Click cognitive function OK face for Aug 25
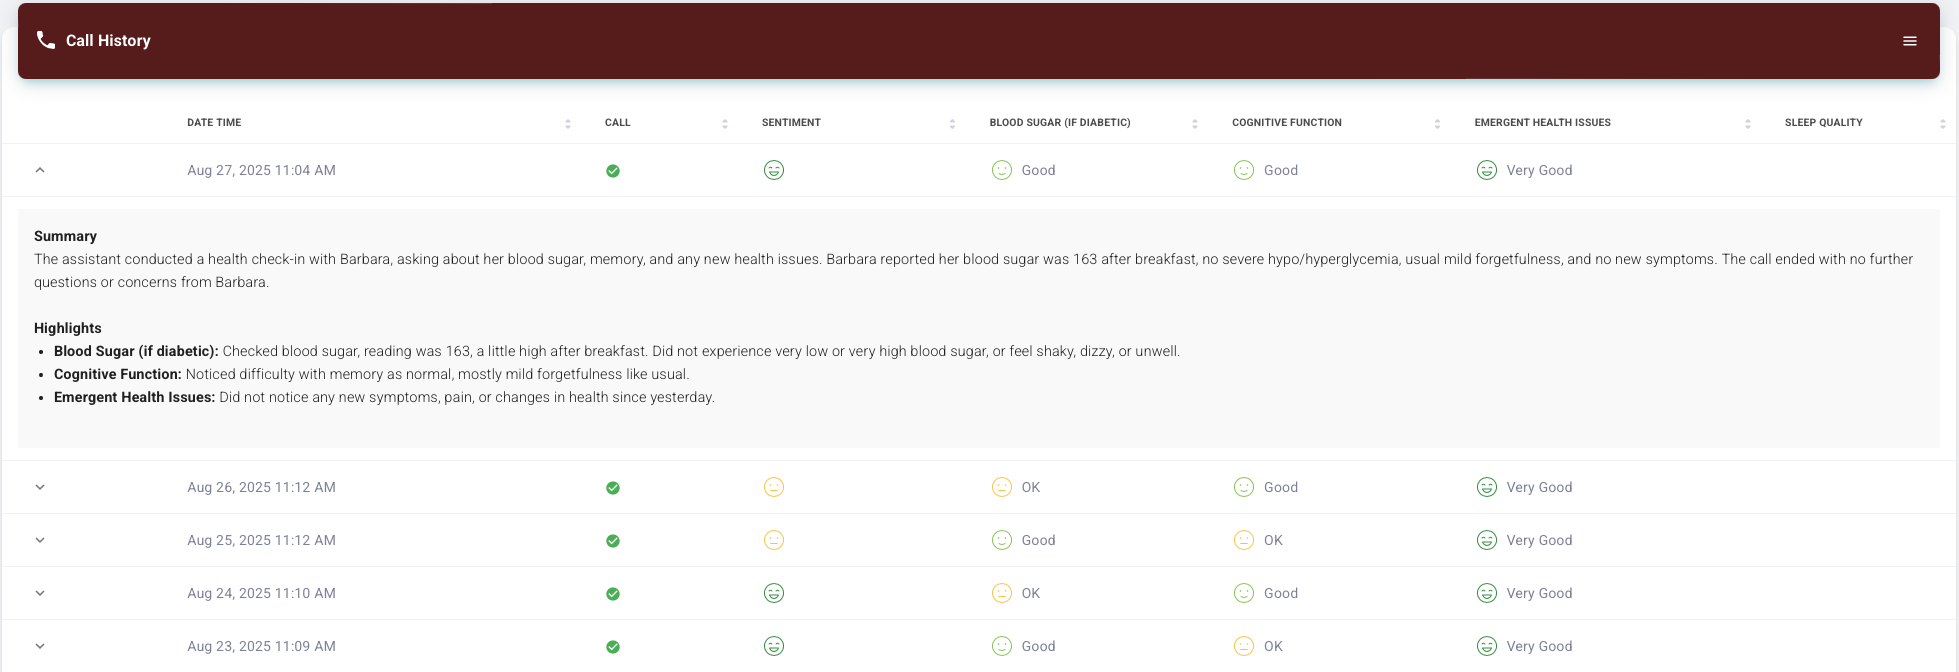Screen dimensions: 1959x672 1243,540
